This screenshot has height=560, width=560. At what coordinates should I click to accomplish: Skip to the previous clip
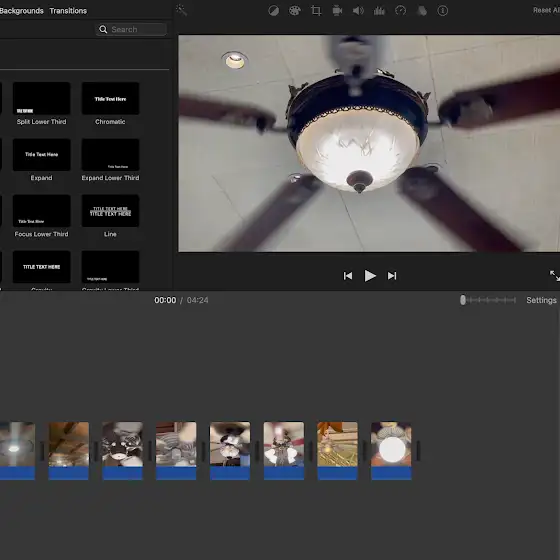pos(348,276)
